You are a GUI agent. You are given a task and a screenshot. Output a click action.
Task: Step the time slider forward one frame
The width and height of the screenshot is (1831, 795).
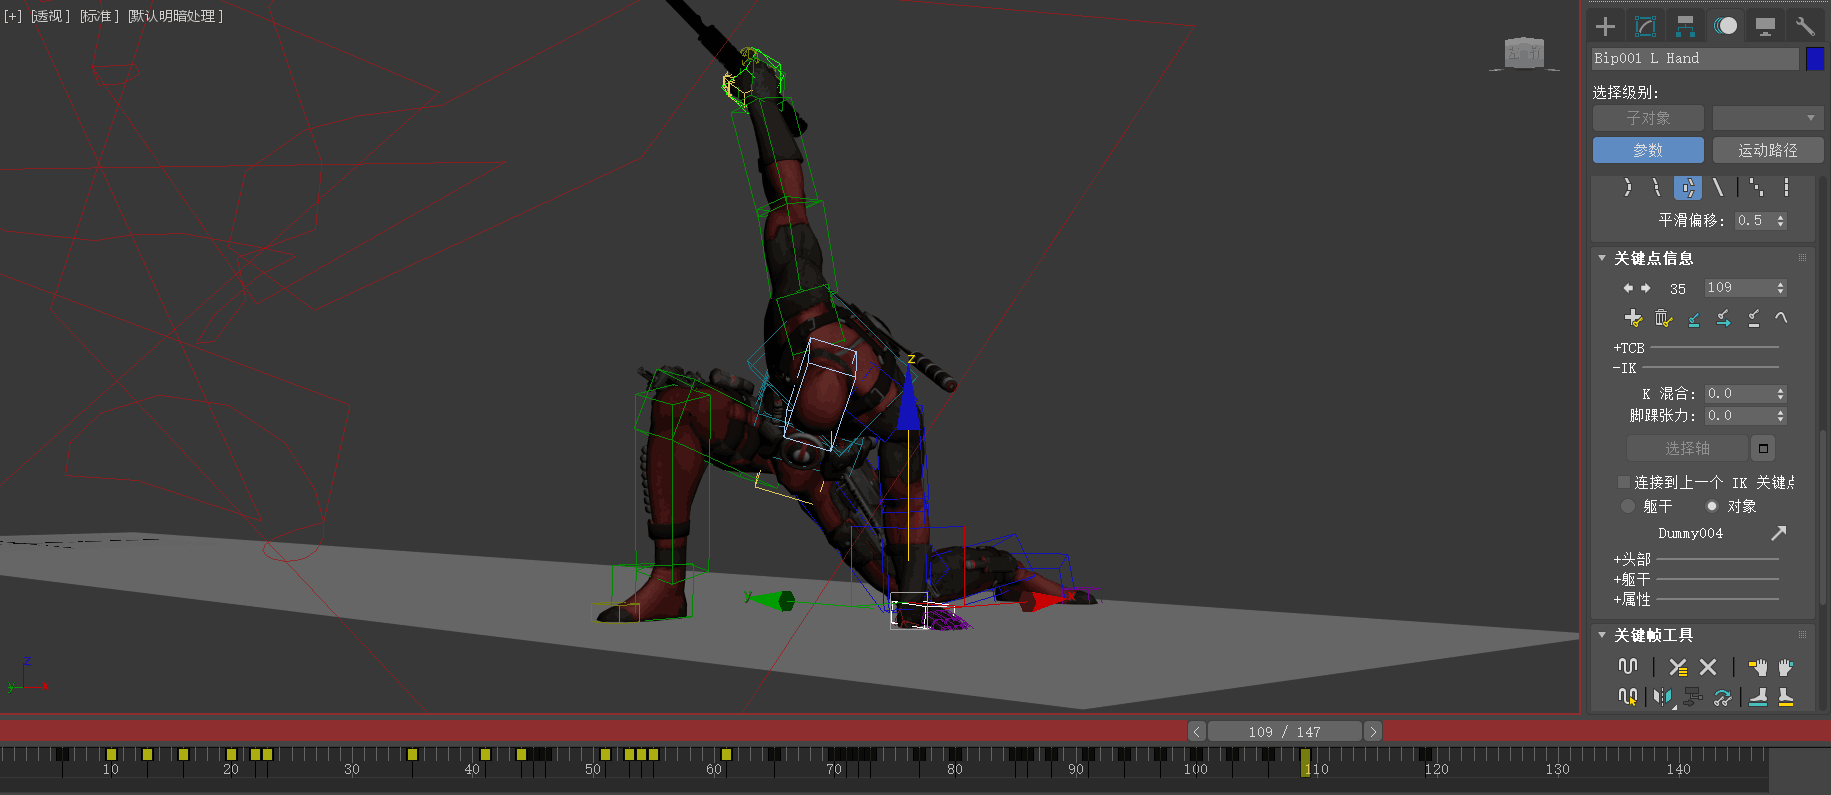click(x=1373, y=732)
